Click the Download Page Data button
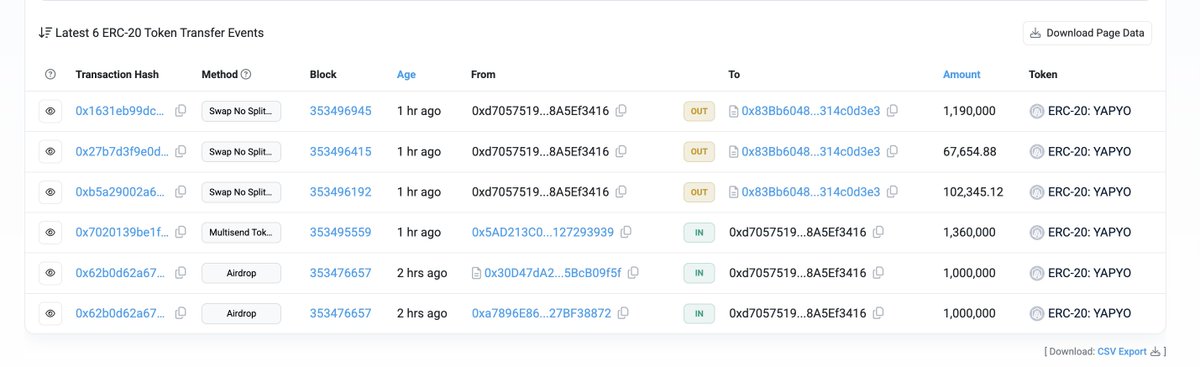Screen dimensions: 1200x367 coord(1087,33)
